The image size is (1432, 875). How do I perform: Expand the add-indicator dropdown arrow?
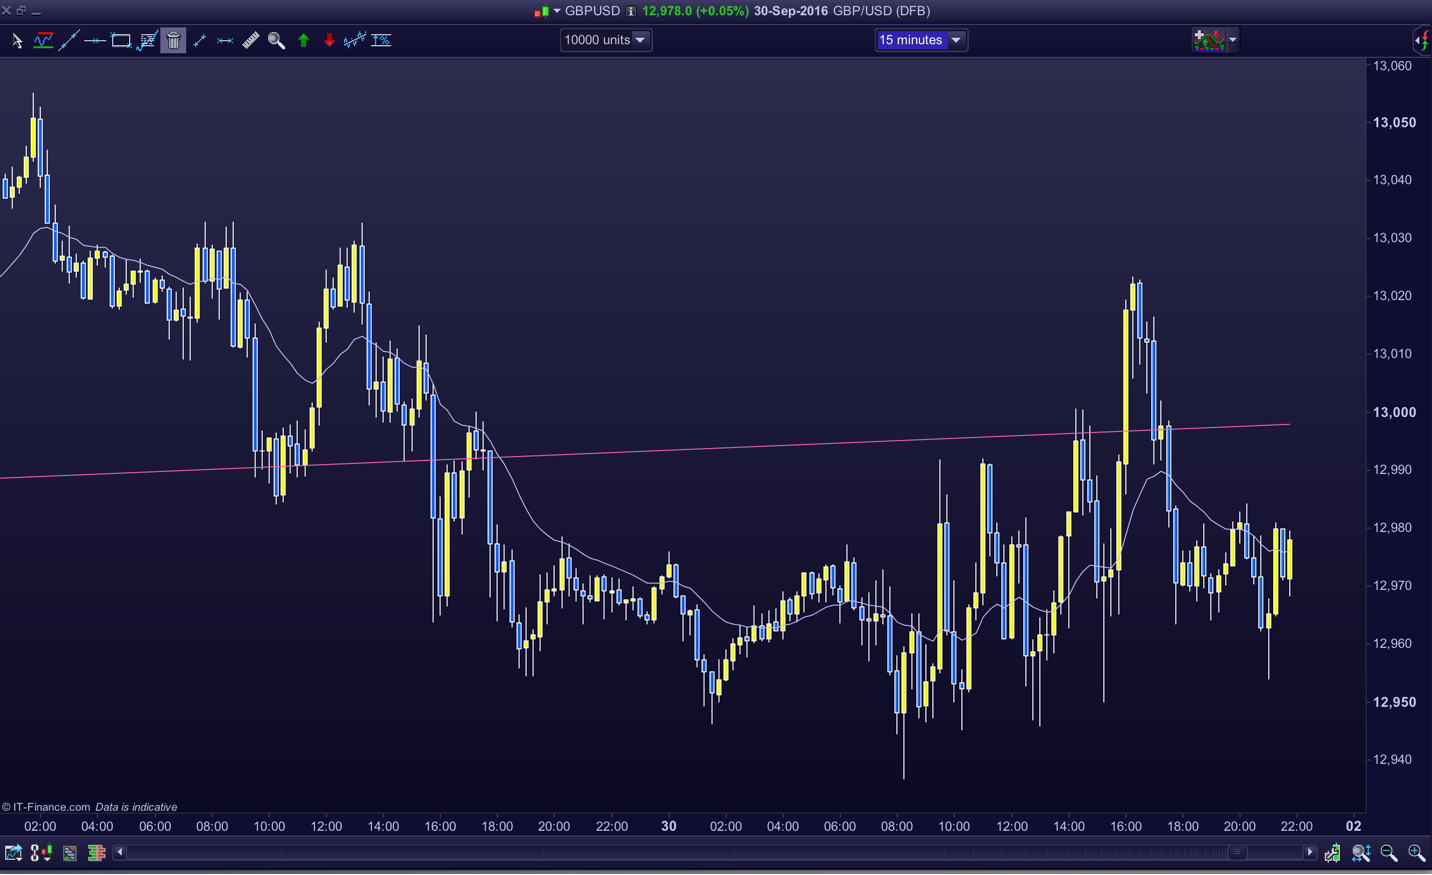[x=1233, y=40]
